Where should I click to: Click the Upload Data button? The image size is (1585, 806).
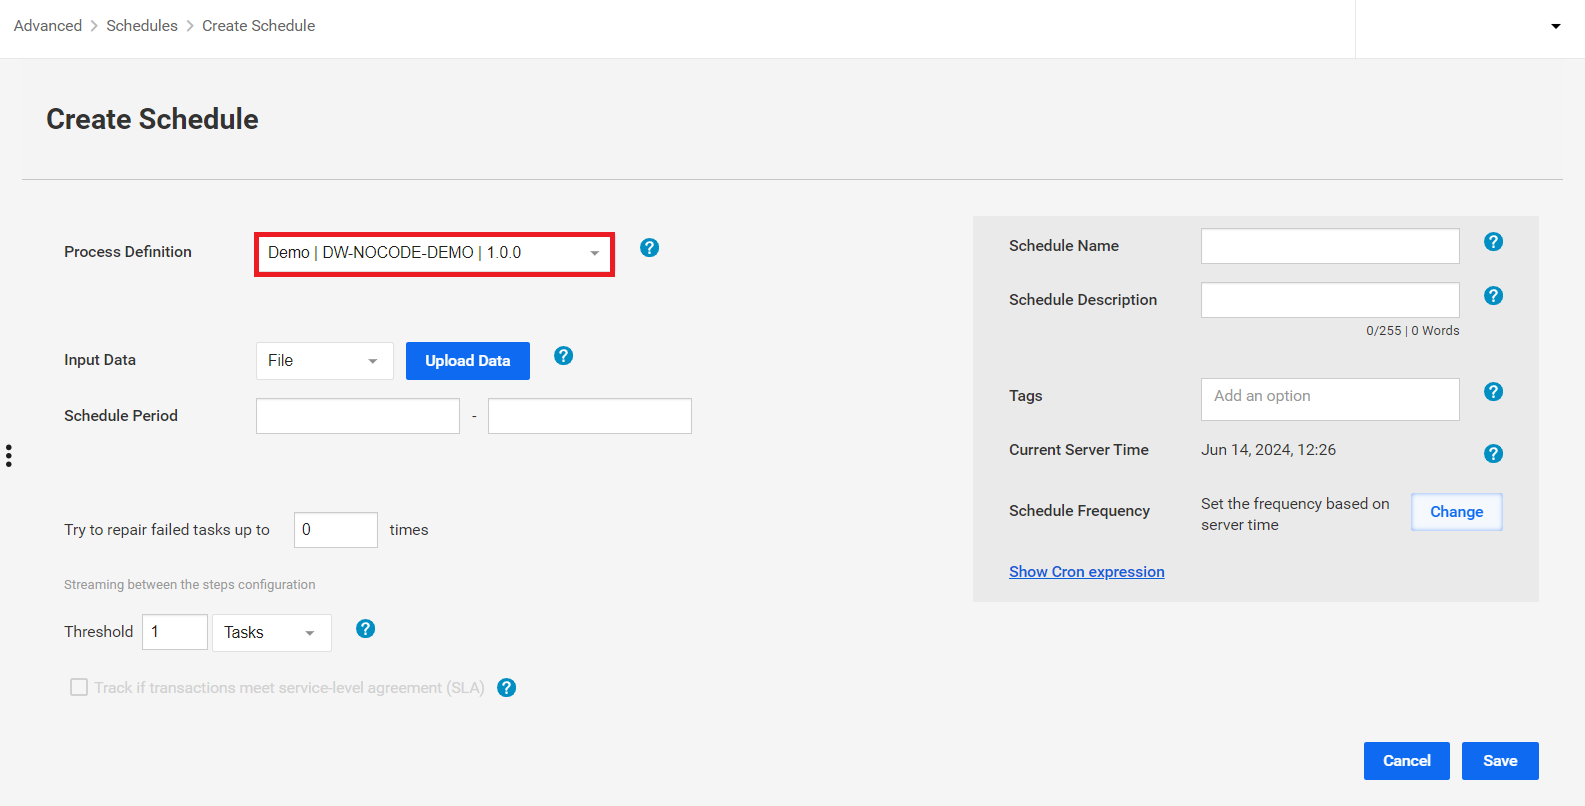(467, 361)
